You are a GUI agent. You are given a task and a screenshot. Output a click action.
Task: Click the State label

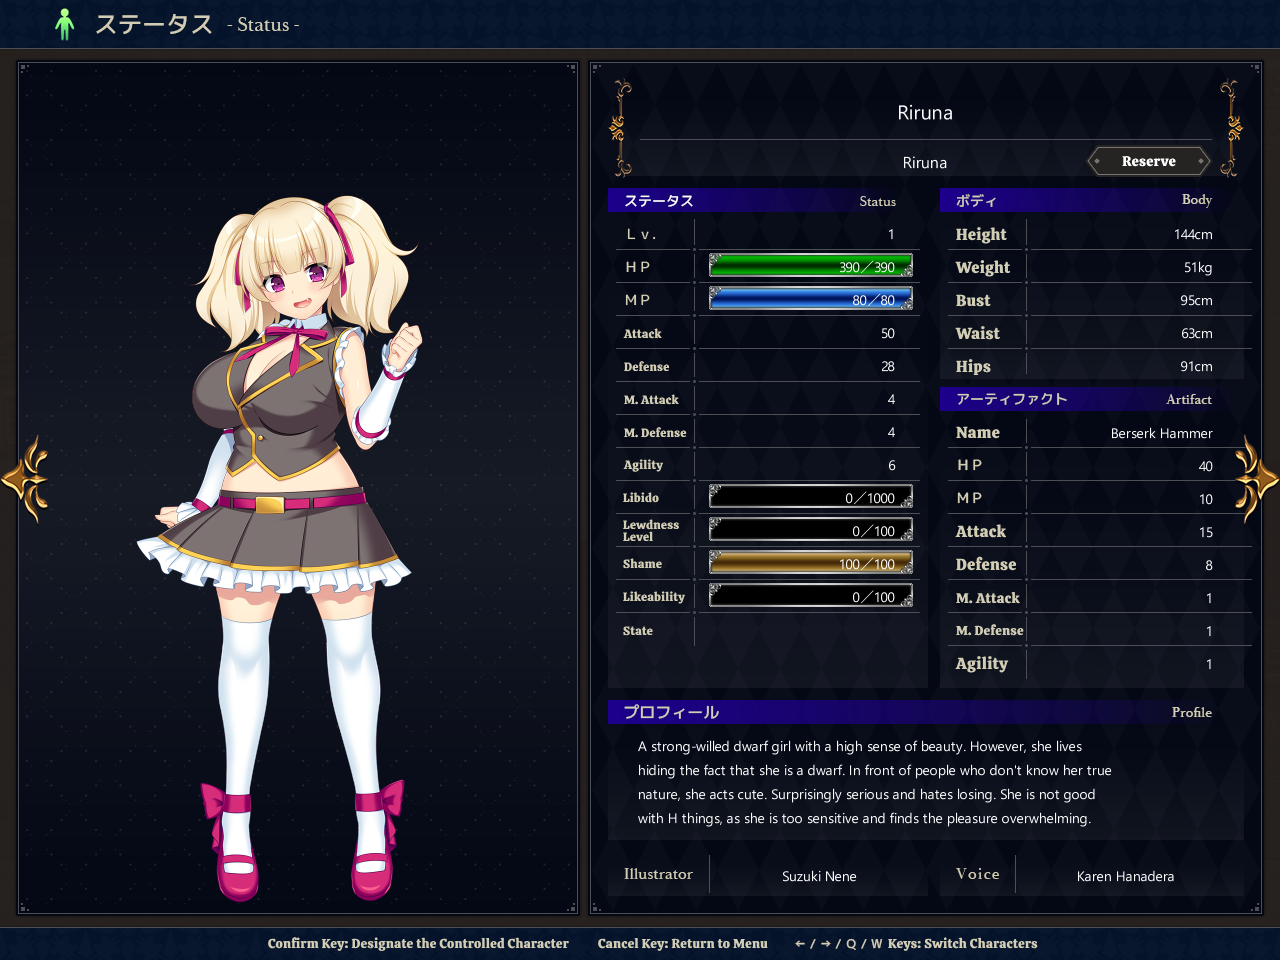click(x=638, y=630)
